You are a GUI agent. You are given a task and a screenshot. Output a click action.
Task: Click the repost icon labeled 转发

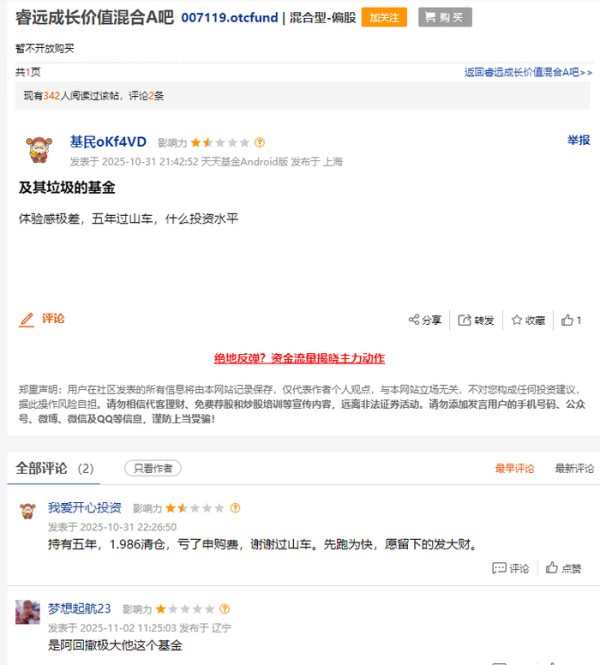[x=476, y=320]
